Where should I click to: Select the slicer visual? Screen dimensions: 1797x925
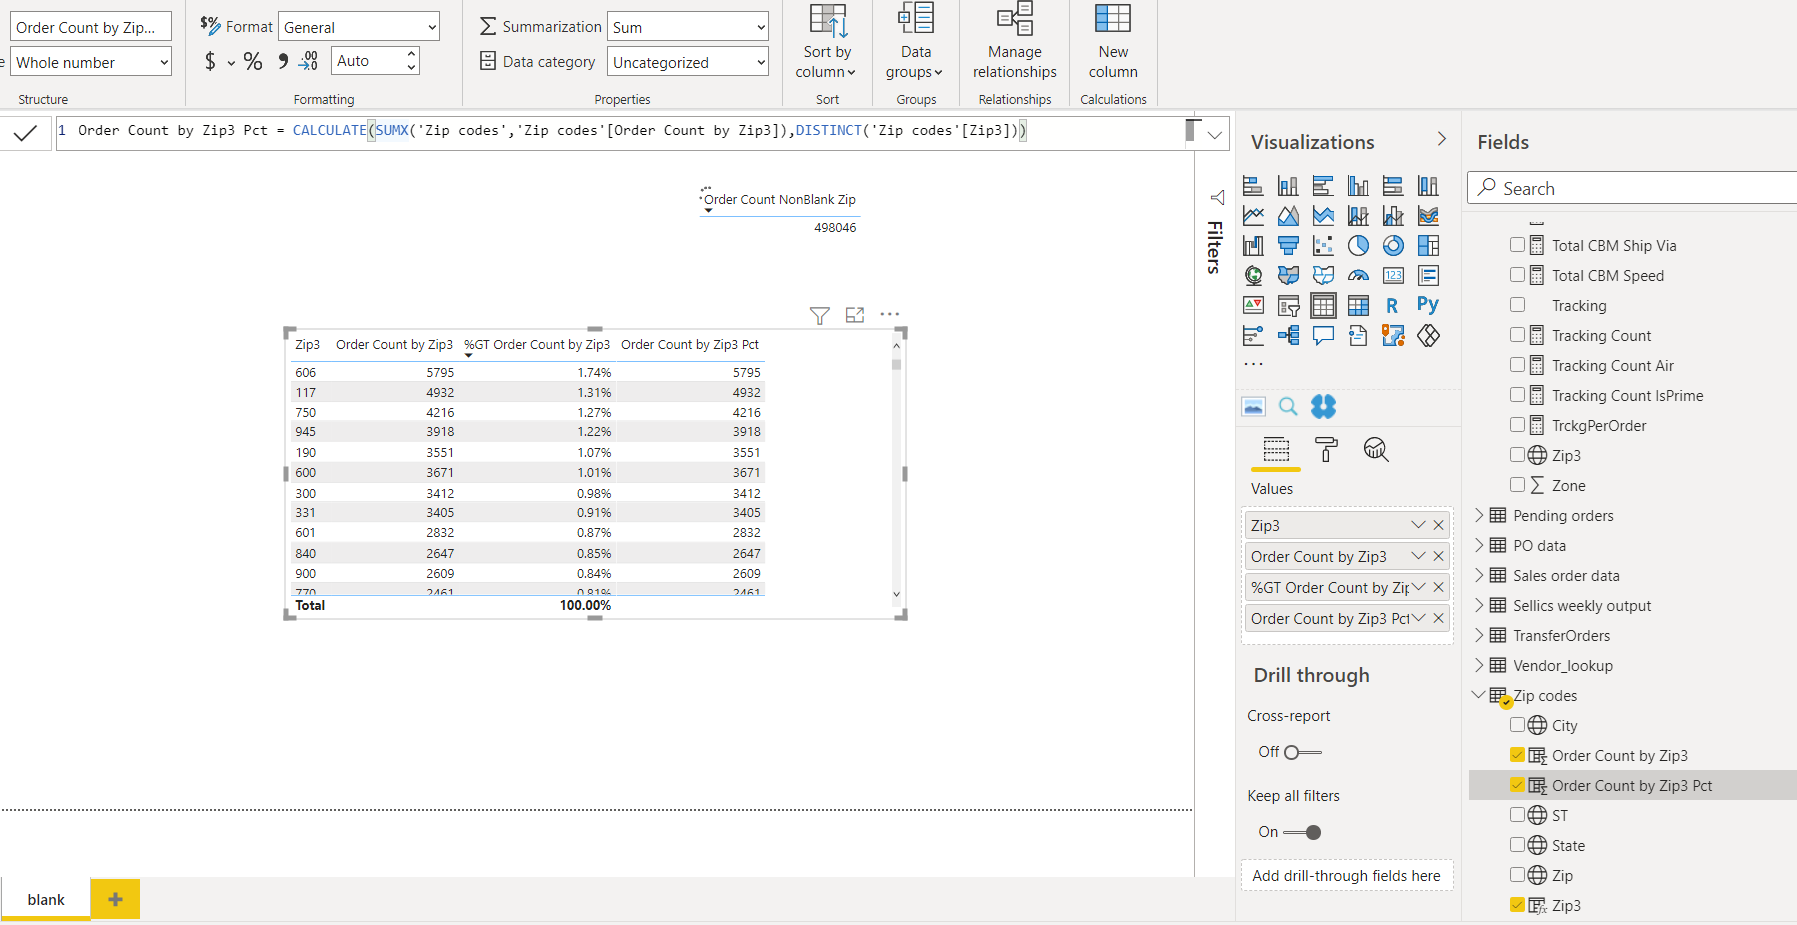tap(1288, 305)
